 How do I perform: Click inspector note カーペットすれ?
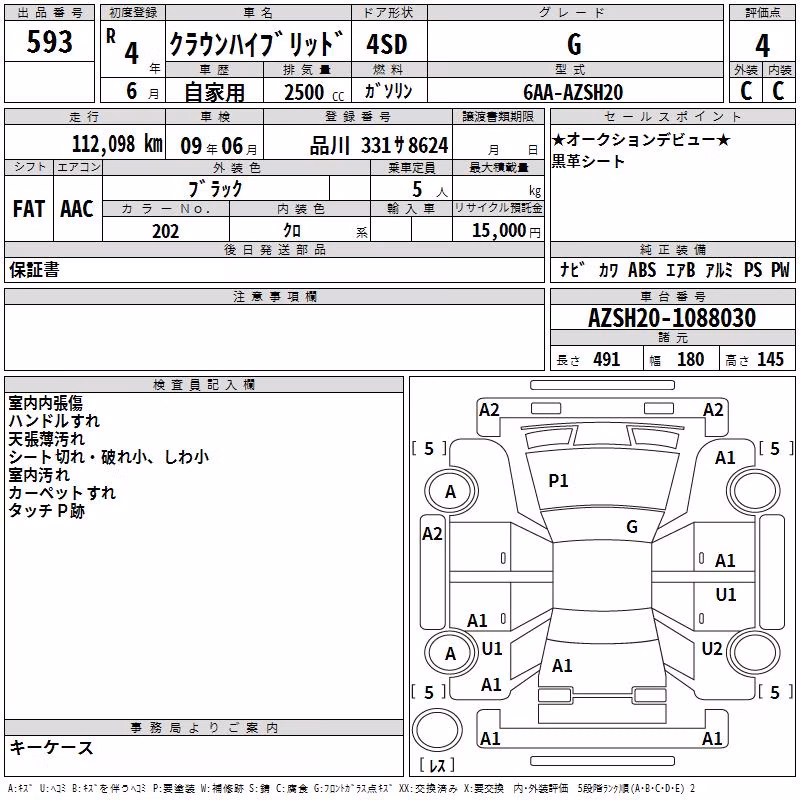tap(62, 493)
